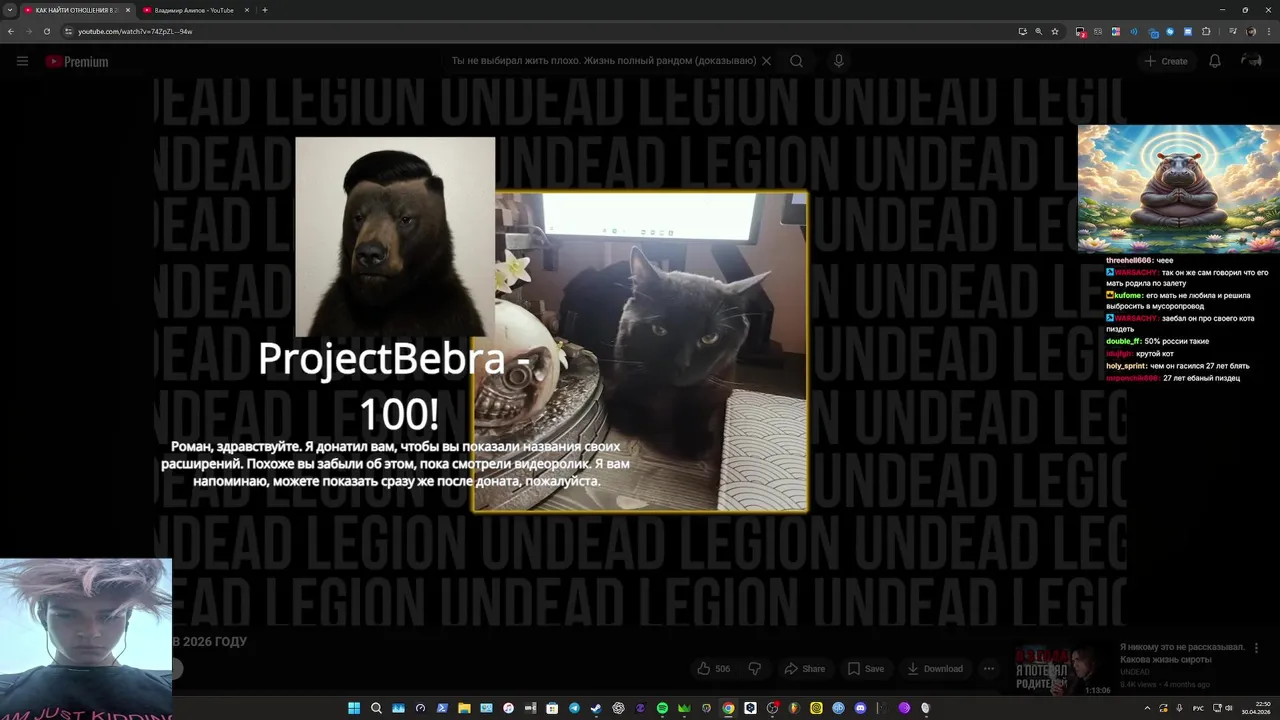
Task: Share the video
Action: [x=805, y=668]
